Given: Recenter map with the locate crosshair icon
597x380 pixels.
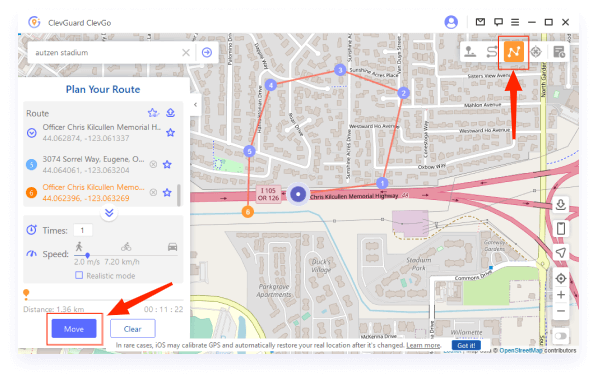Looking at the screenshot, I should (x=561, y=278).
